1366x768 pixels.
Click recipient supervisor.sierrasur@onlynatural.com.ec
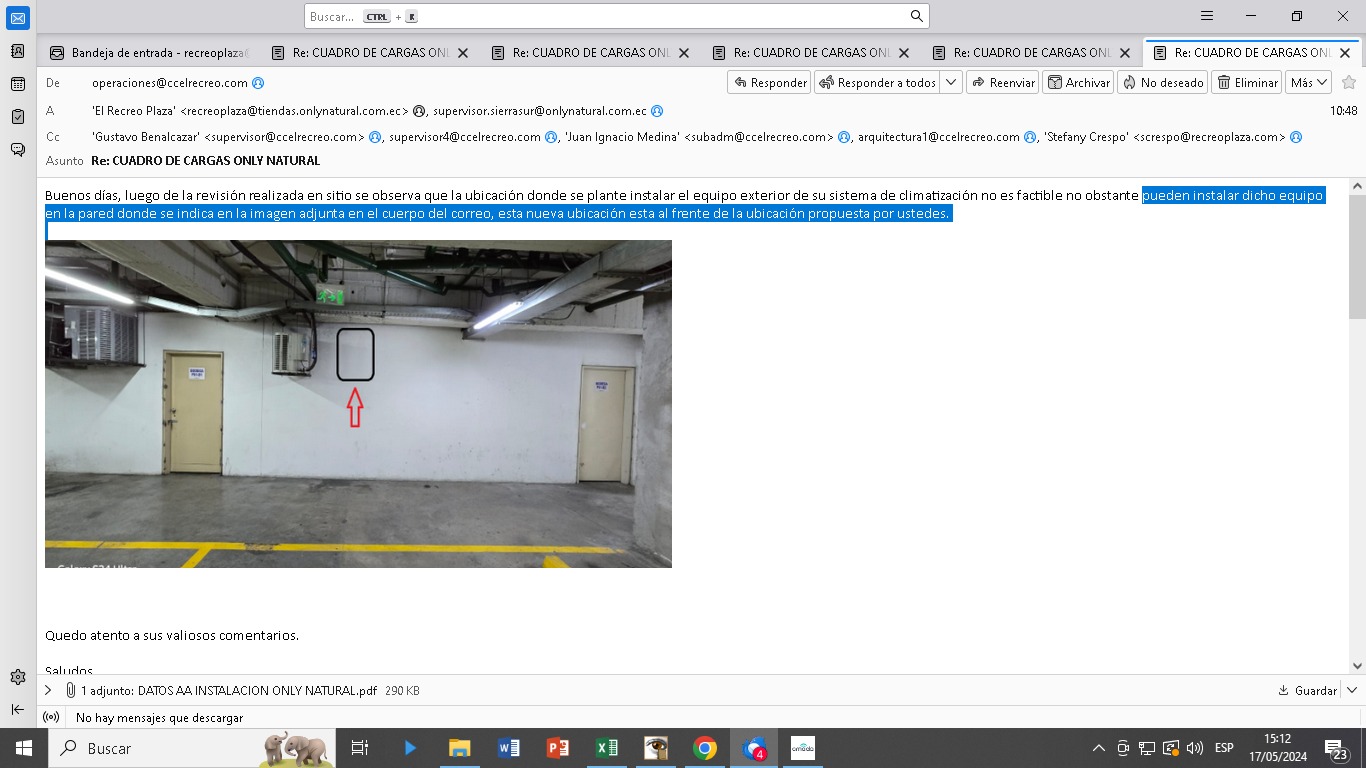tap(540, 111)
